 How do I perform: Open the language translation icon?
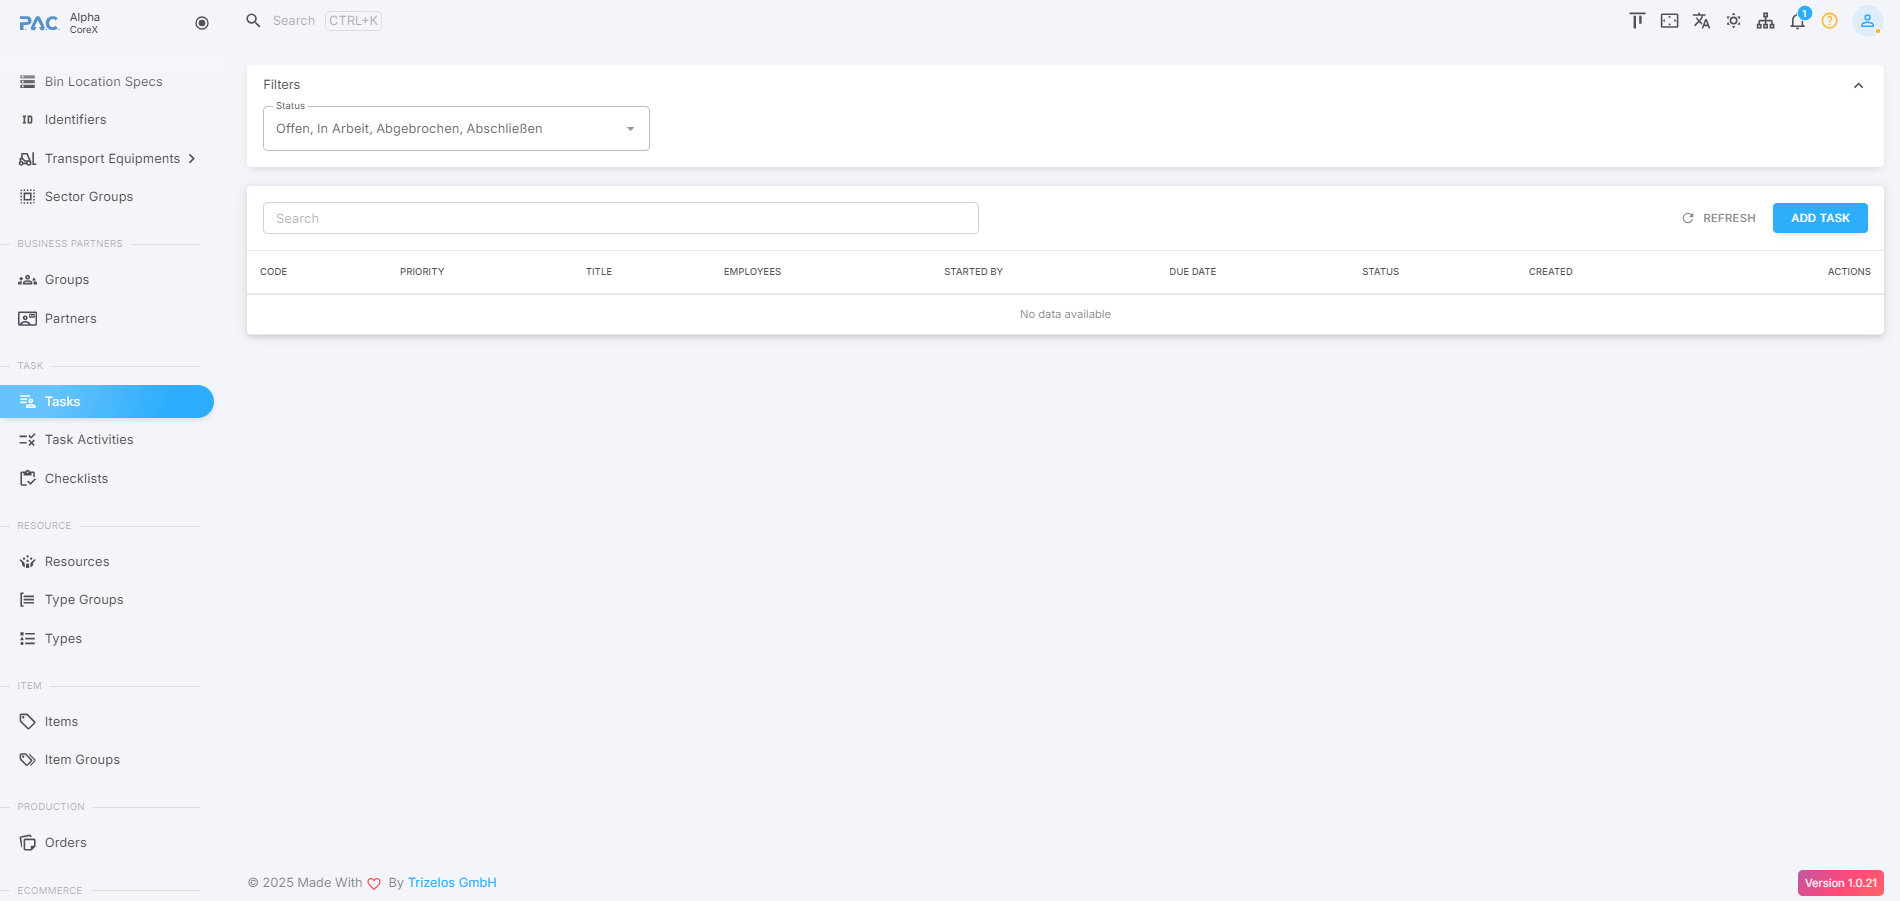1701,21
